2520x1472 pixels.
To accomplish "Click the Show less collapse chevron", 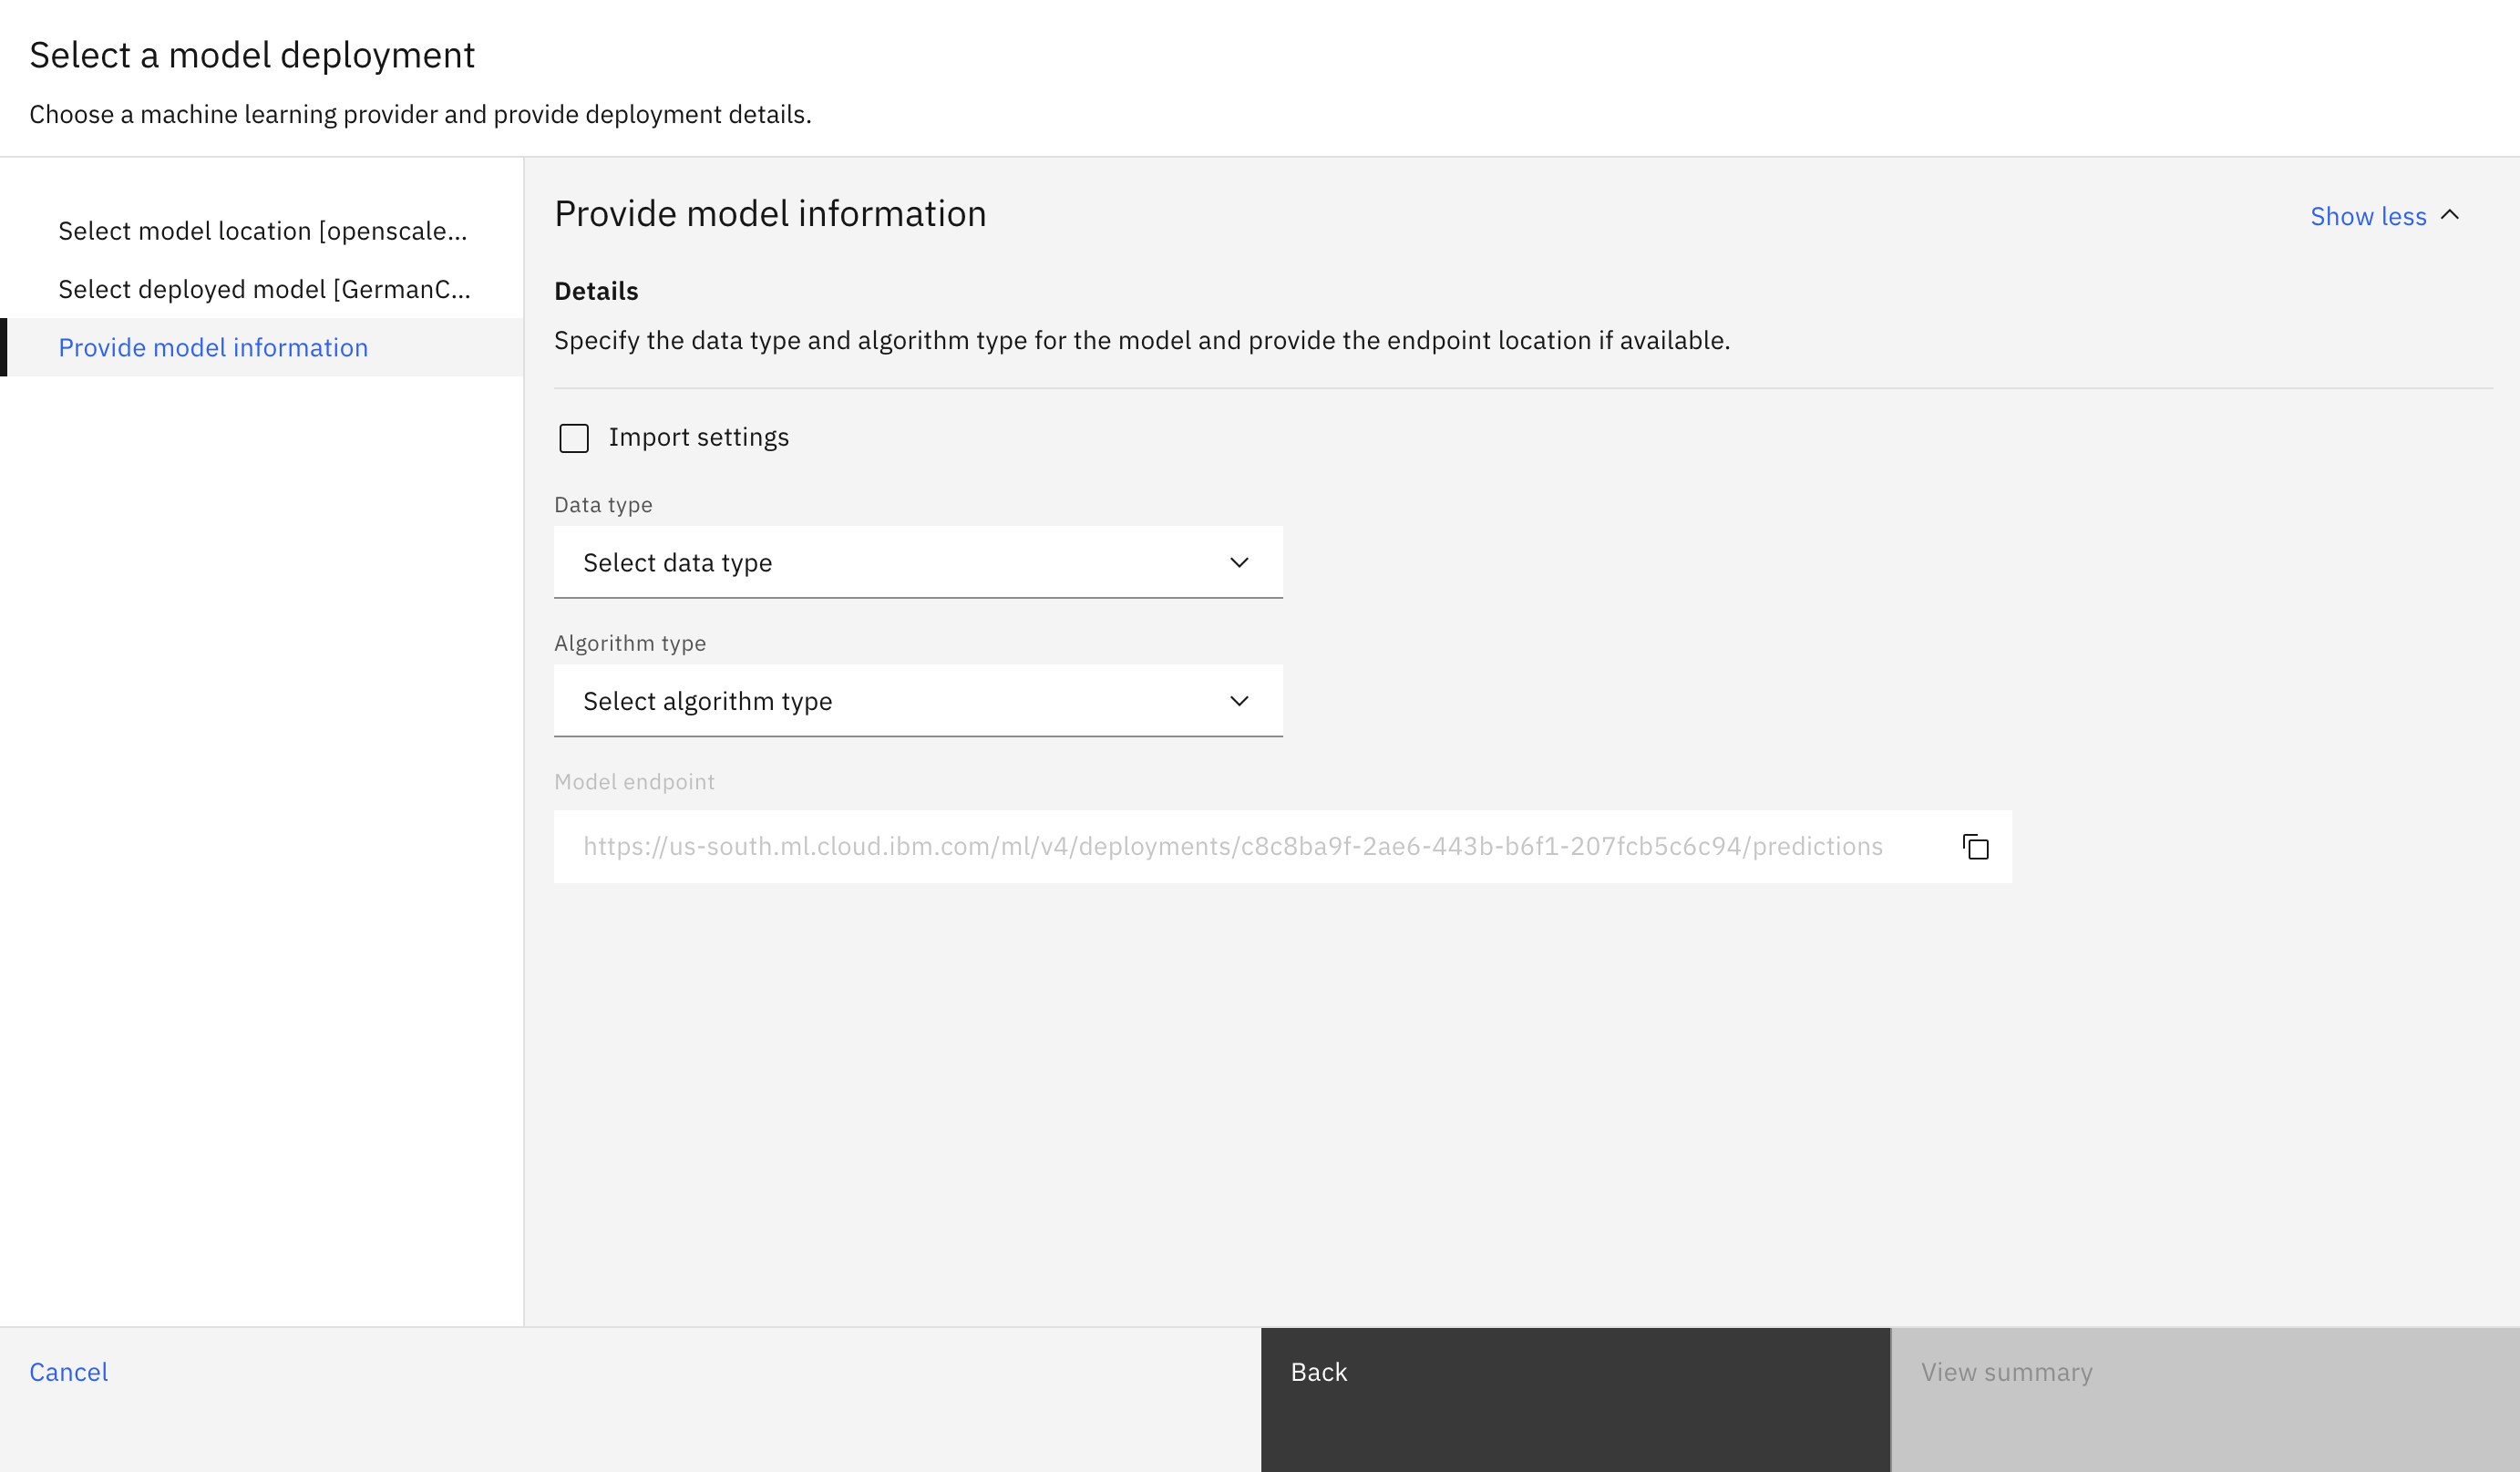I will coord(2455,214).
